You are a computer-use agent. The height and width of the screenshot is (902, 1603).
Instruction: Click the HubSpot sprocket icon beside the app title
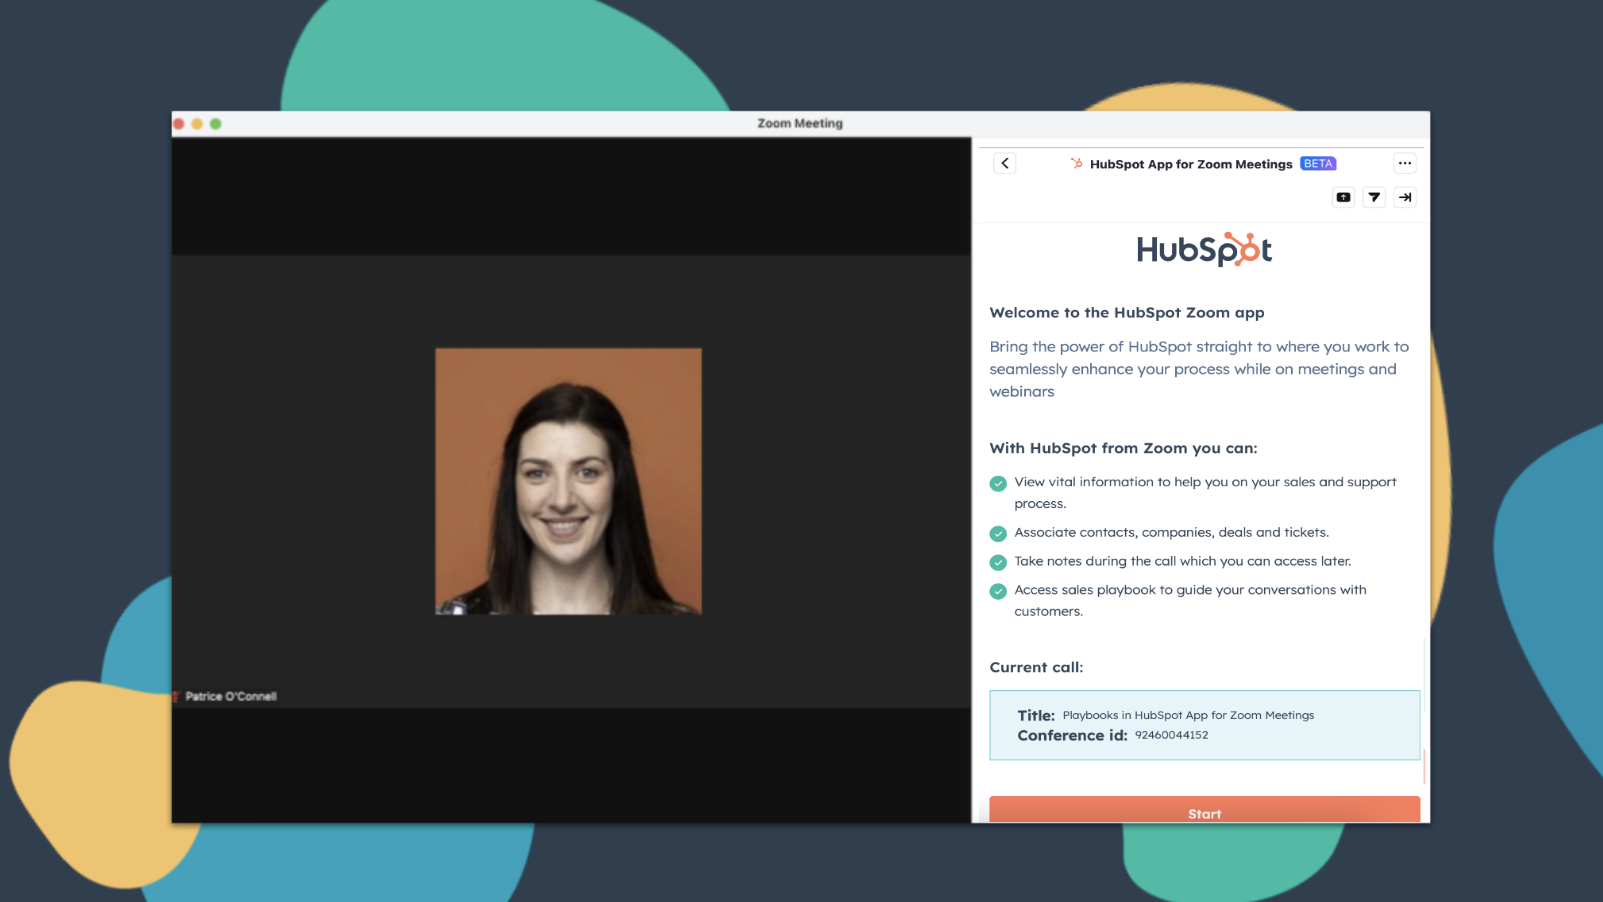coord(1078,163)
